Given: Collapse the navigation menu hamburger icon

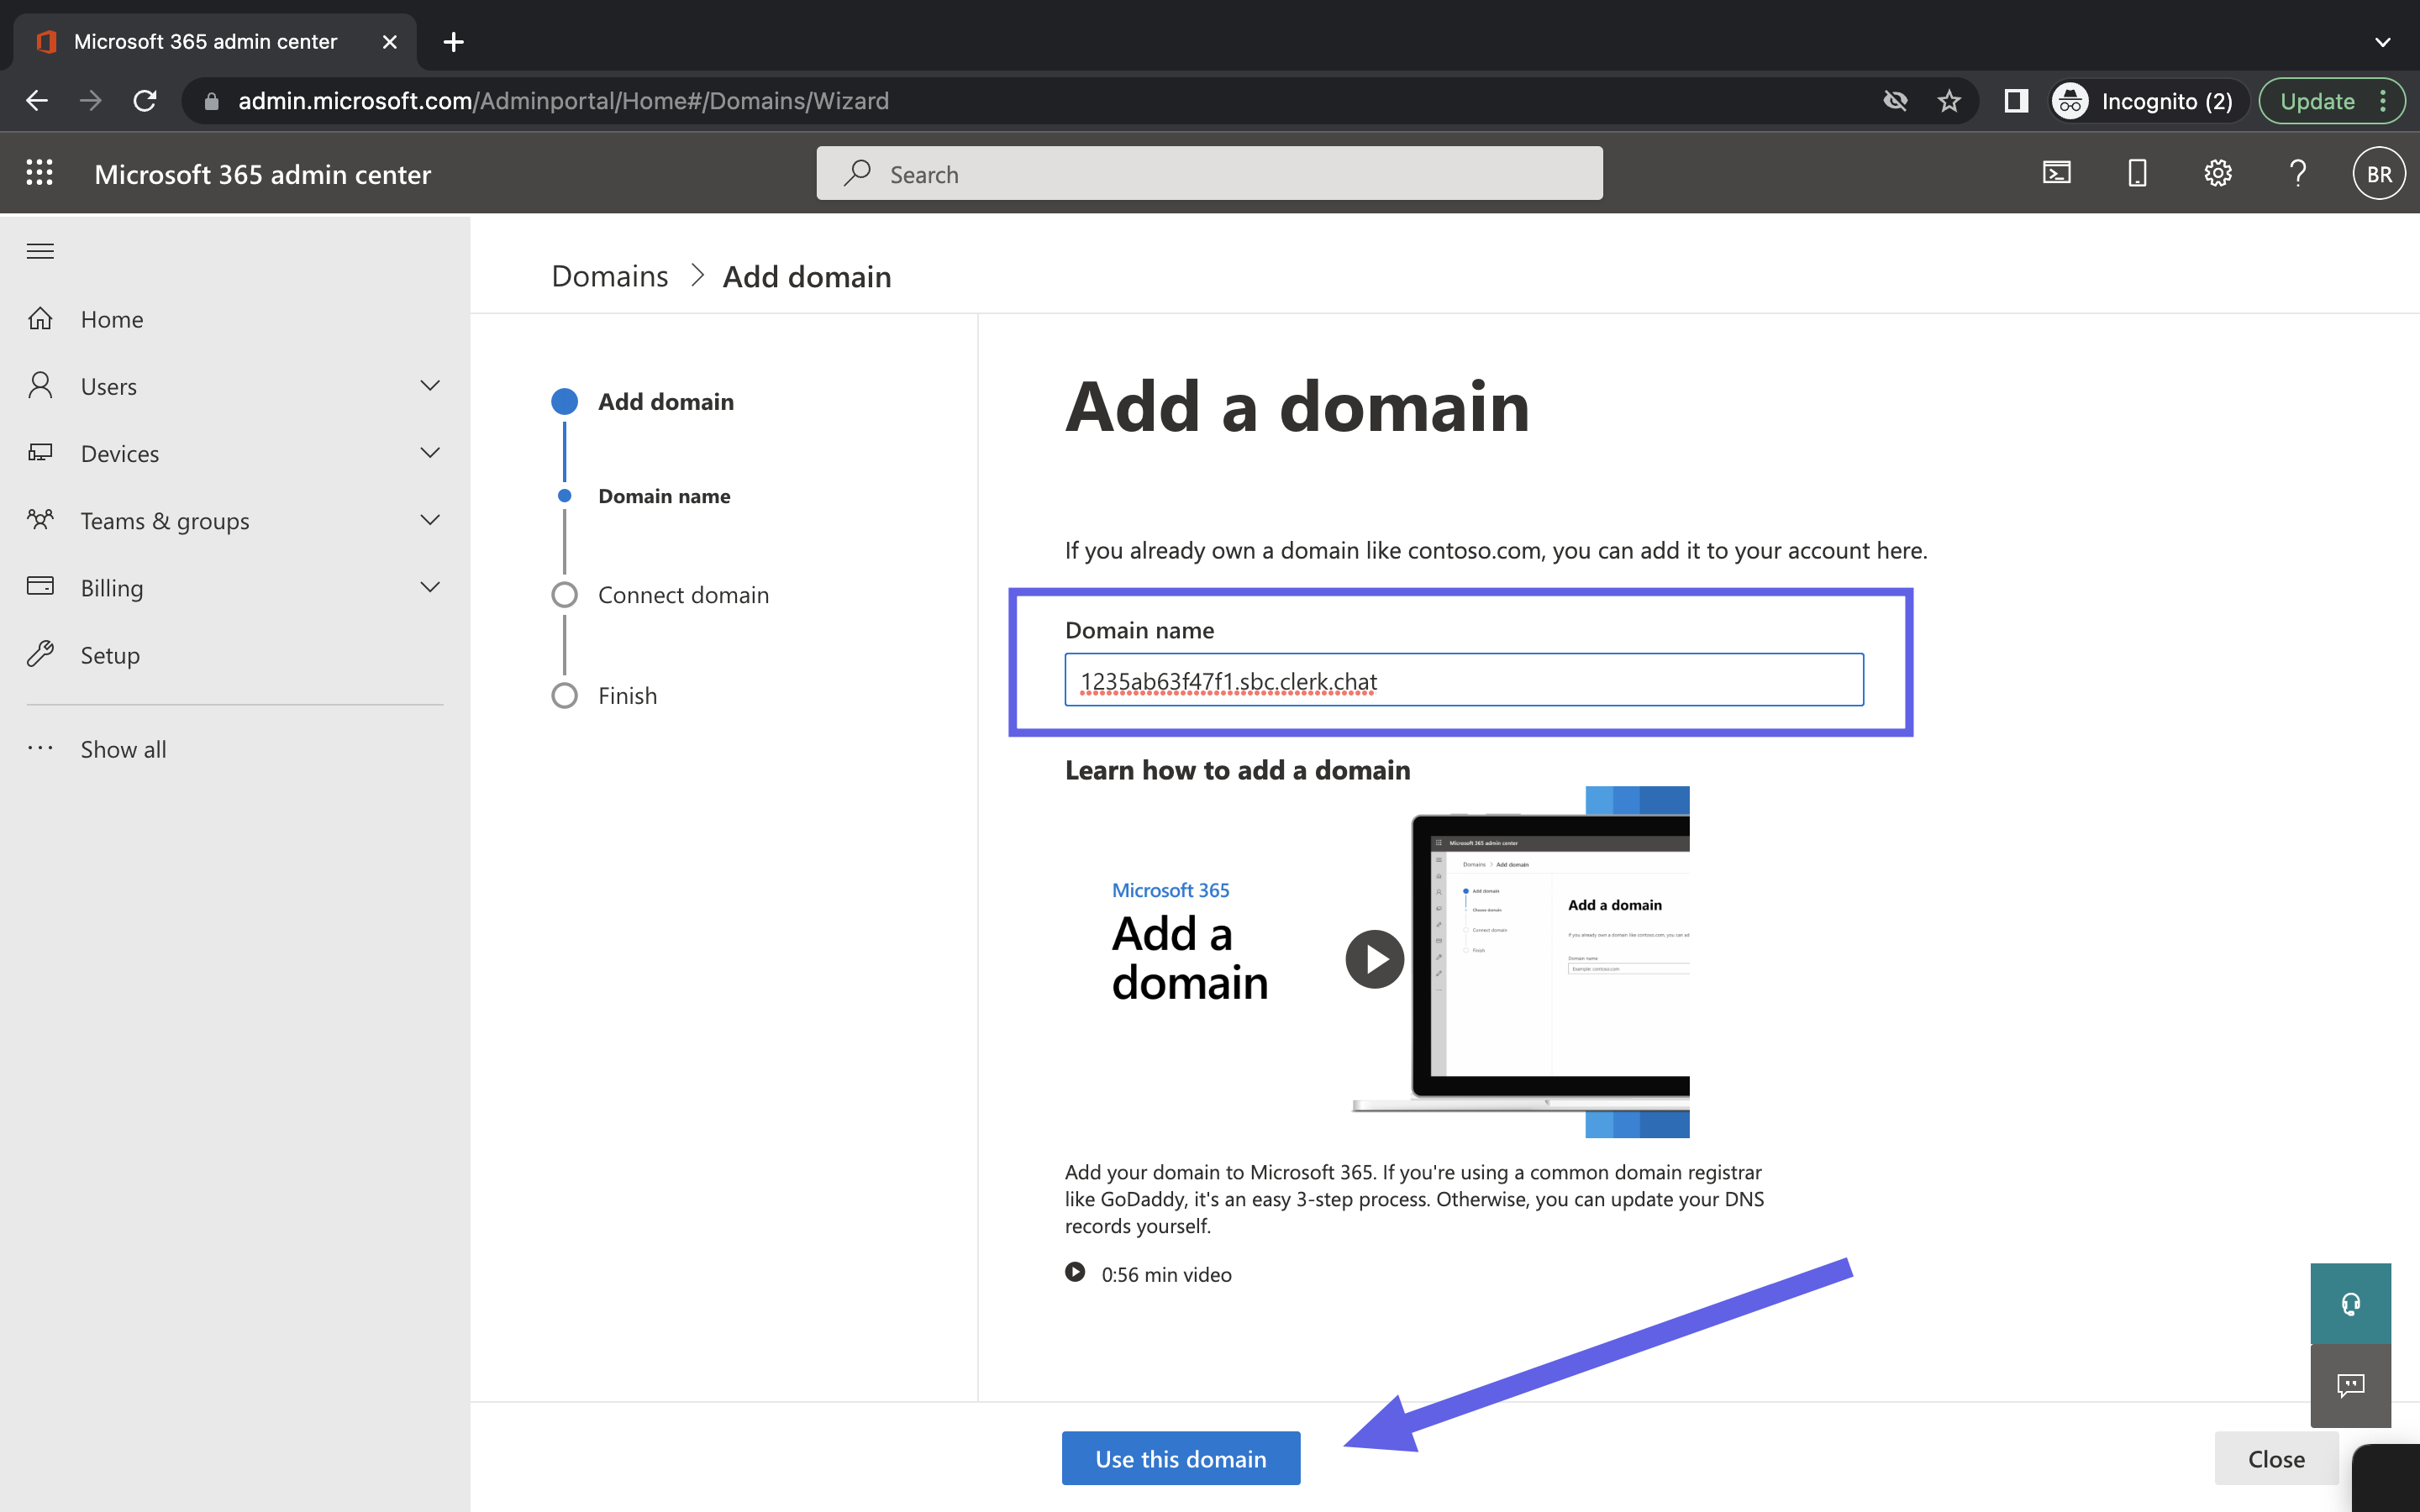Looking at the screenshot, I should (x=40, y=251).
